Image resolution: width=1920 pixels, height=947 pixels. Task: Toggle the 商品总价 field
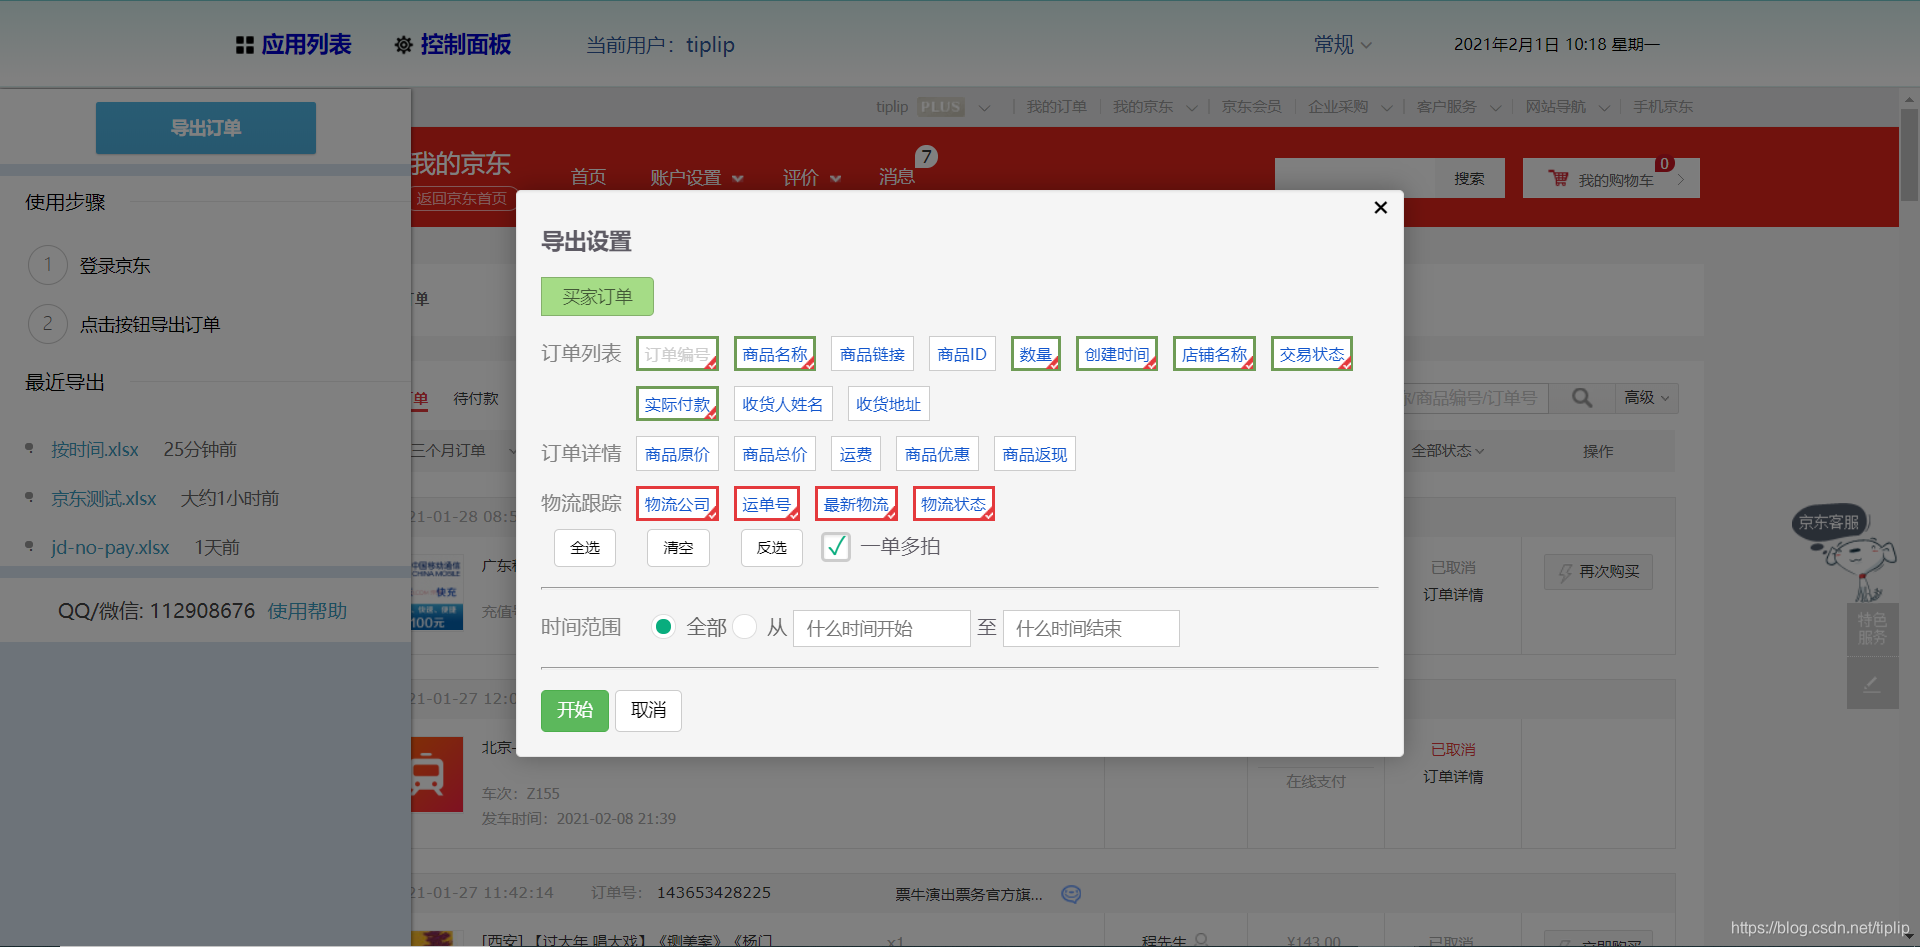[x=775, y=454]
